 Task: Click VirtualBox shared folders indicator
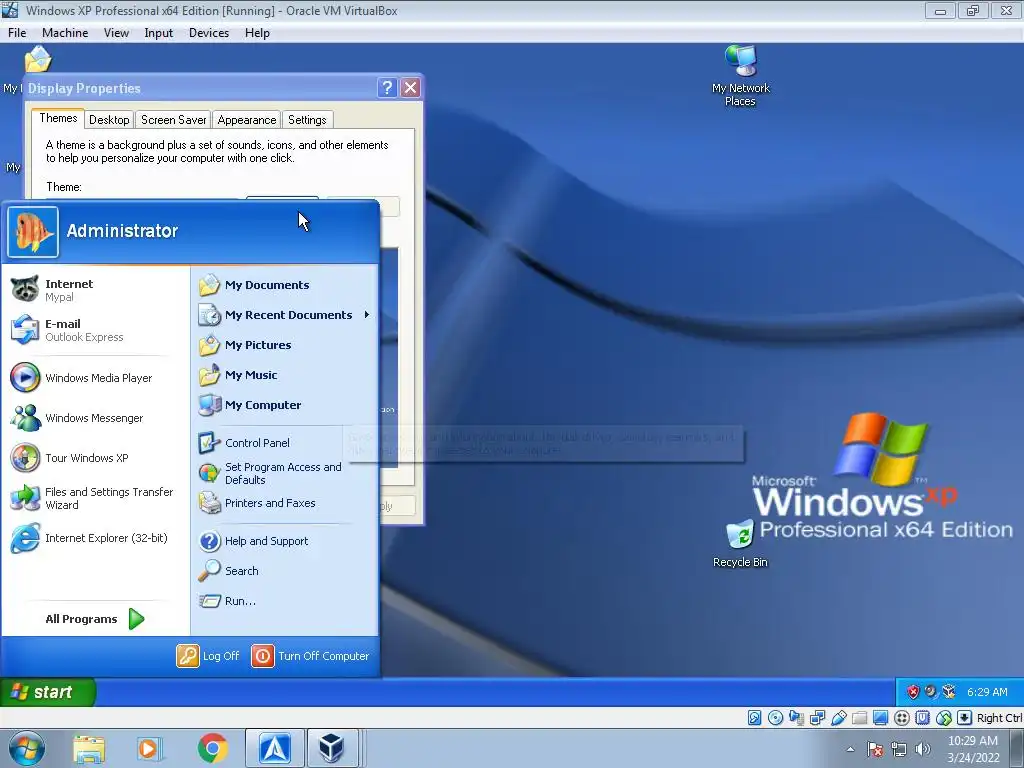coord(859,718)
